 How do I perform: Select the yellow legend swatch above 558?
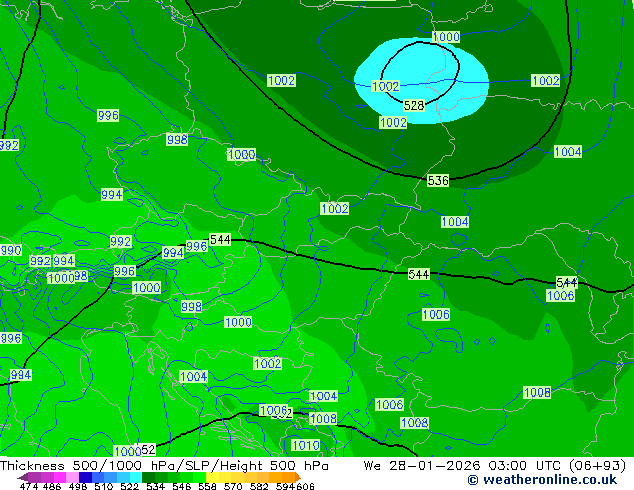point(213,477)
